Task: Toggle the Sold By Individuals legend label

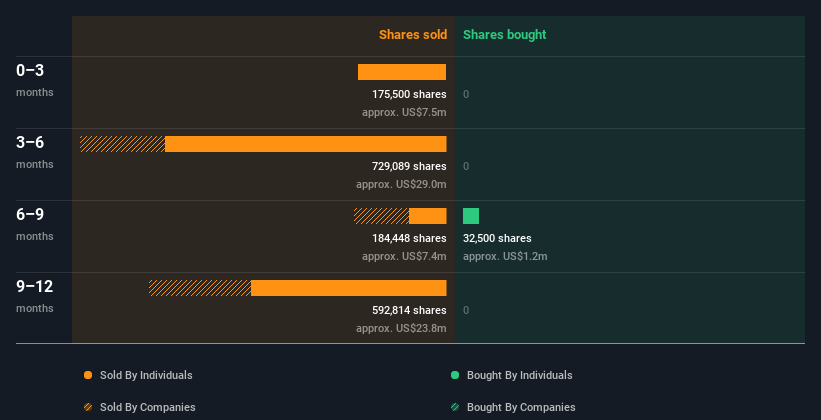Action: [146, 375]
